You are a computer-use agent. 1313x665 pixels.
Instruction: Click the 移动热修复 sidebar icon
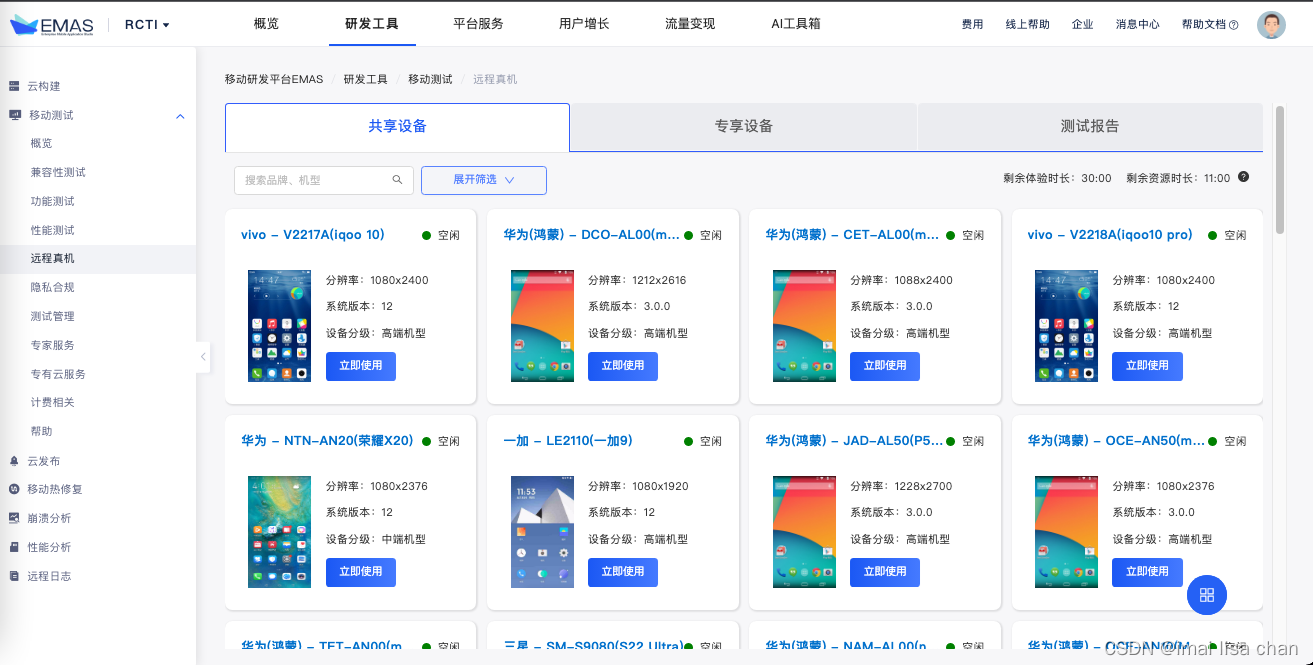pos(14,489)
